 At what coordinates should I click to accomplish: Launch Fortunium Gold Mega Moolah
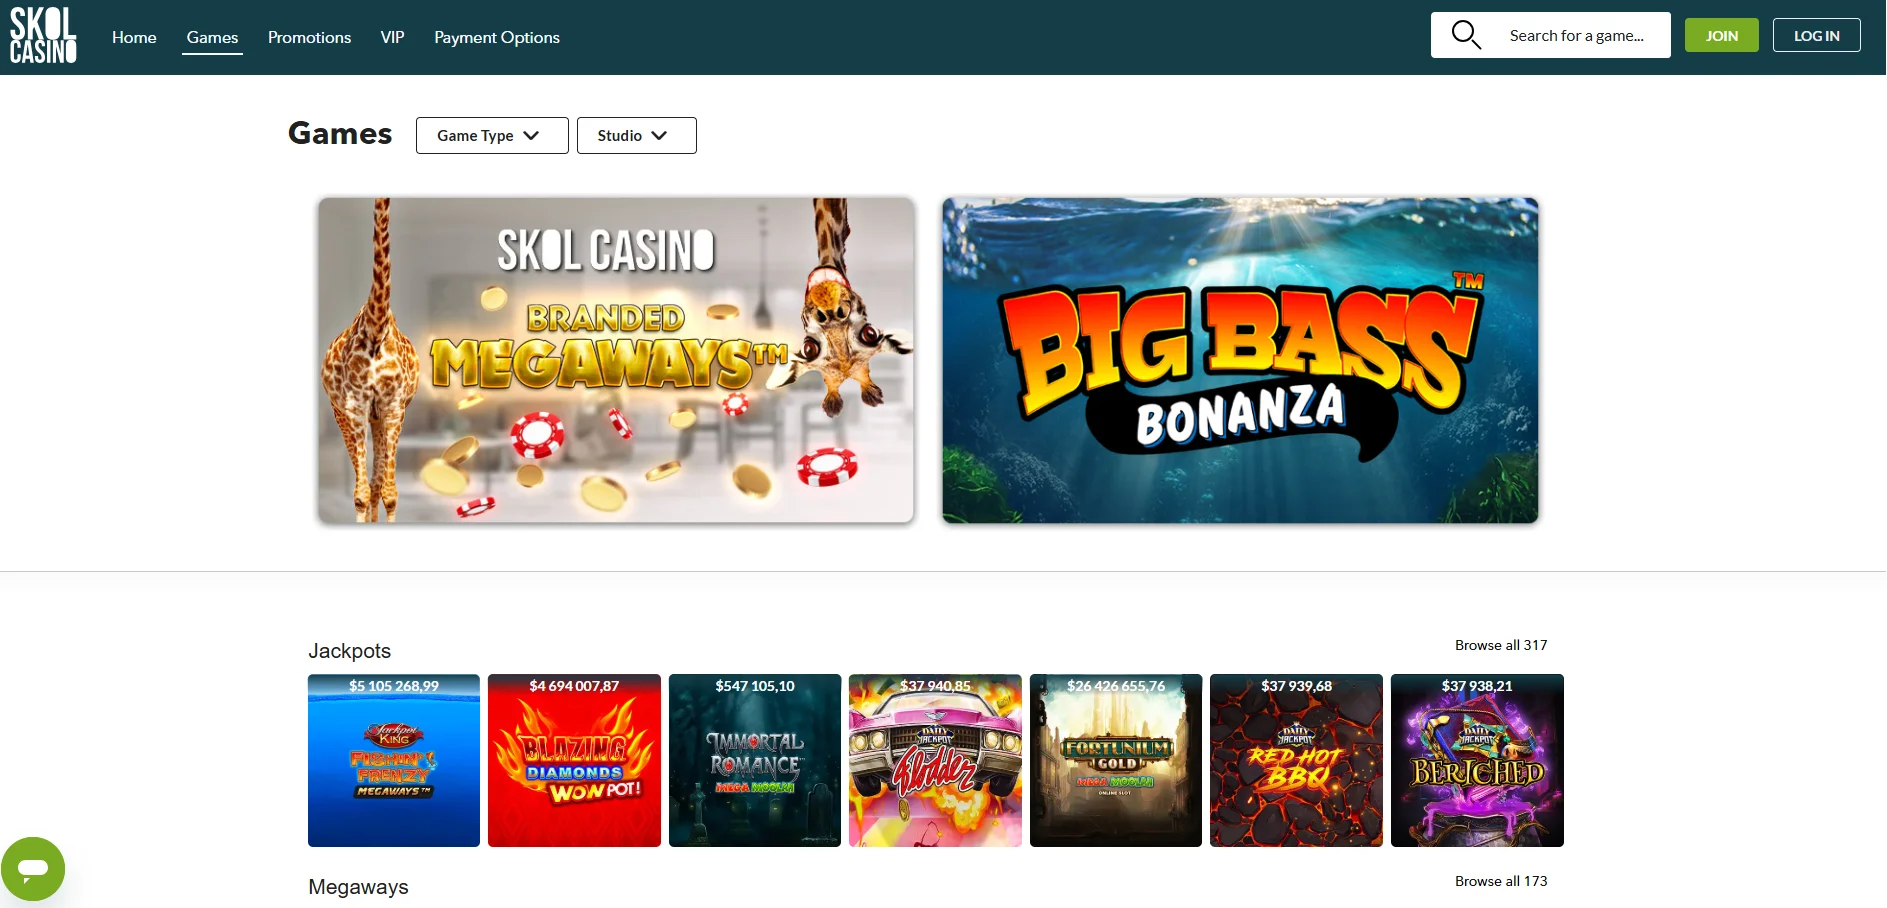pyautogui.click(x=1116, y=760)
